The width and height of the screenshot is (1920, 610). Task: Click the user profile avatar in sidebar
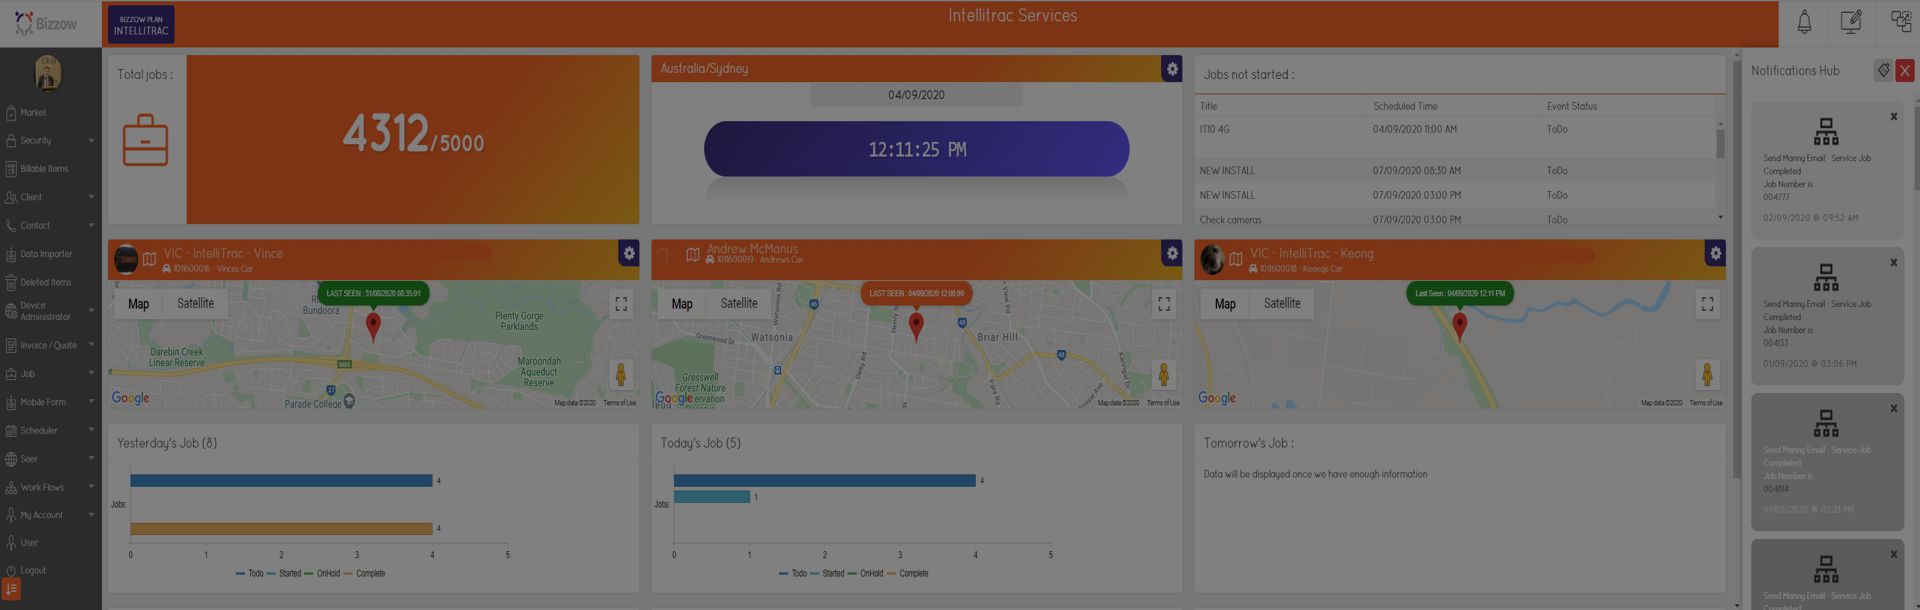[x=48, y=72]
